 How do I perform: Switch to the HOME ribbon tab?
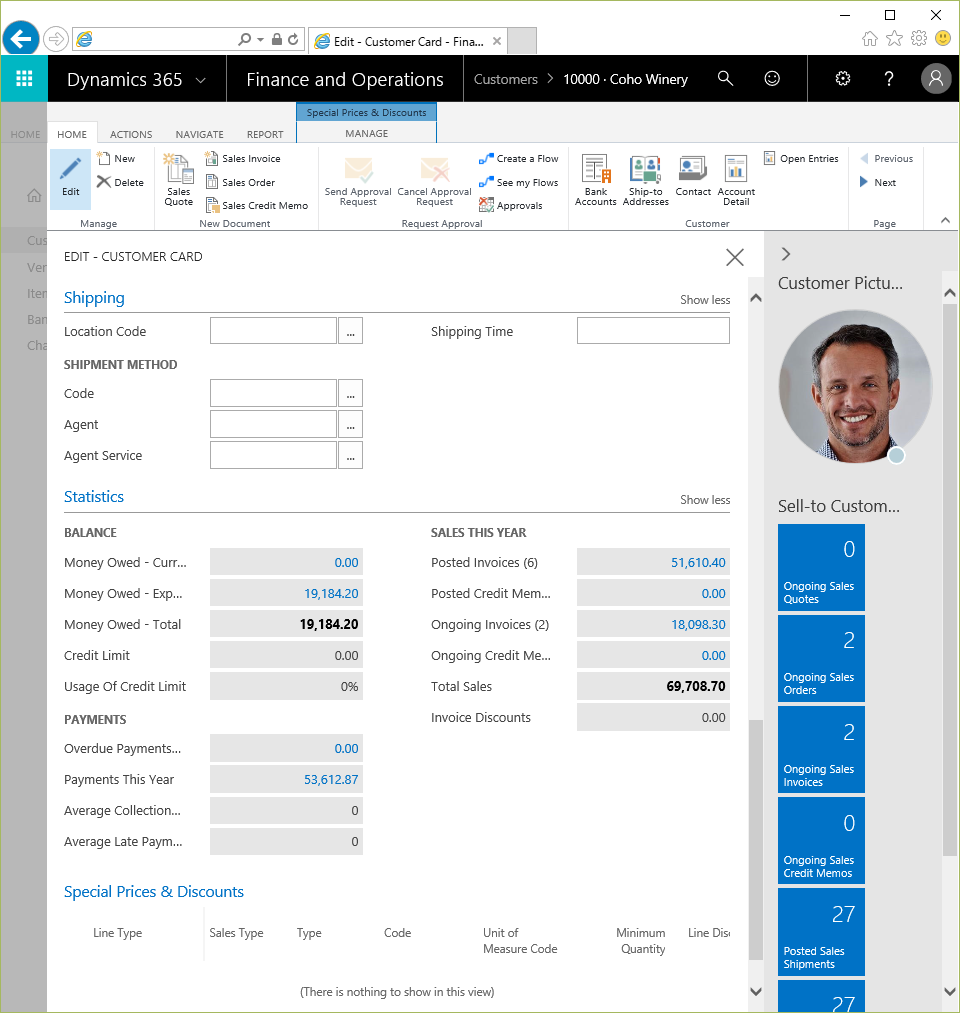72,134
